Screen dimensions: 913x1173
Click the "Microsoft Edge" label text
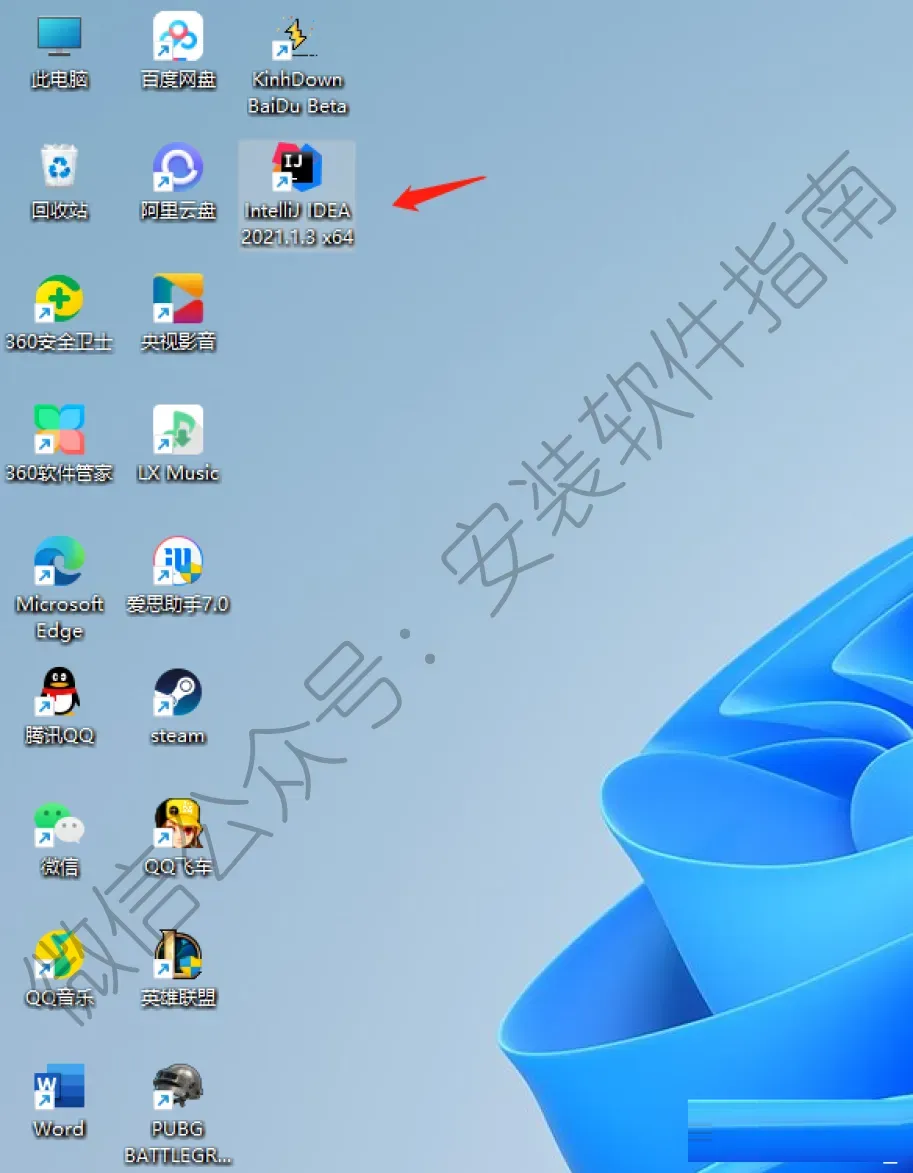(x=59, y=617)
